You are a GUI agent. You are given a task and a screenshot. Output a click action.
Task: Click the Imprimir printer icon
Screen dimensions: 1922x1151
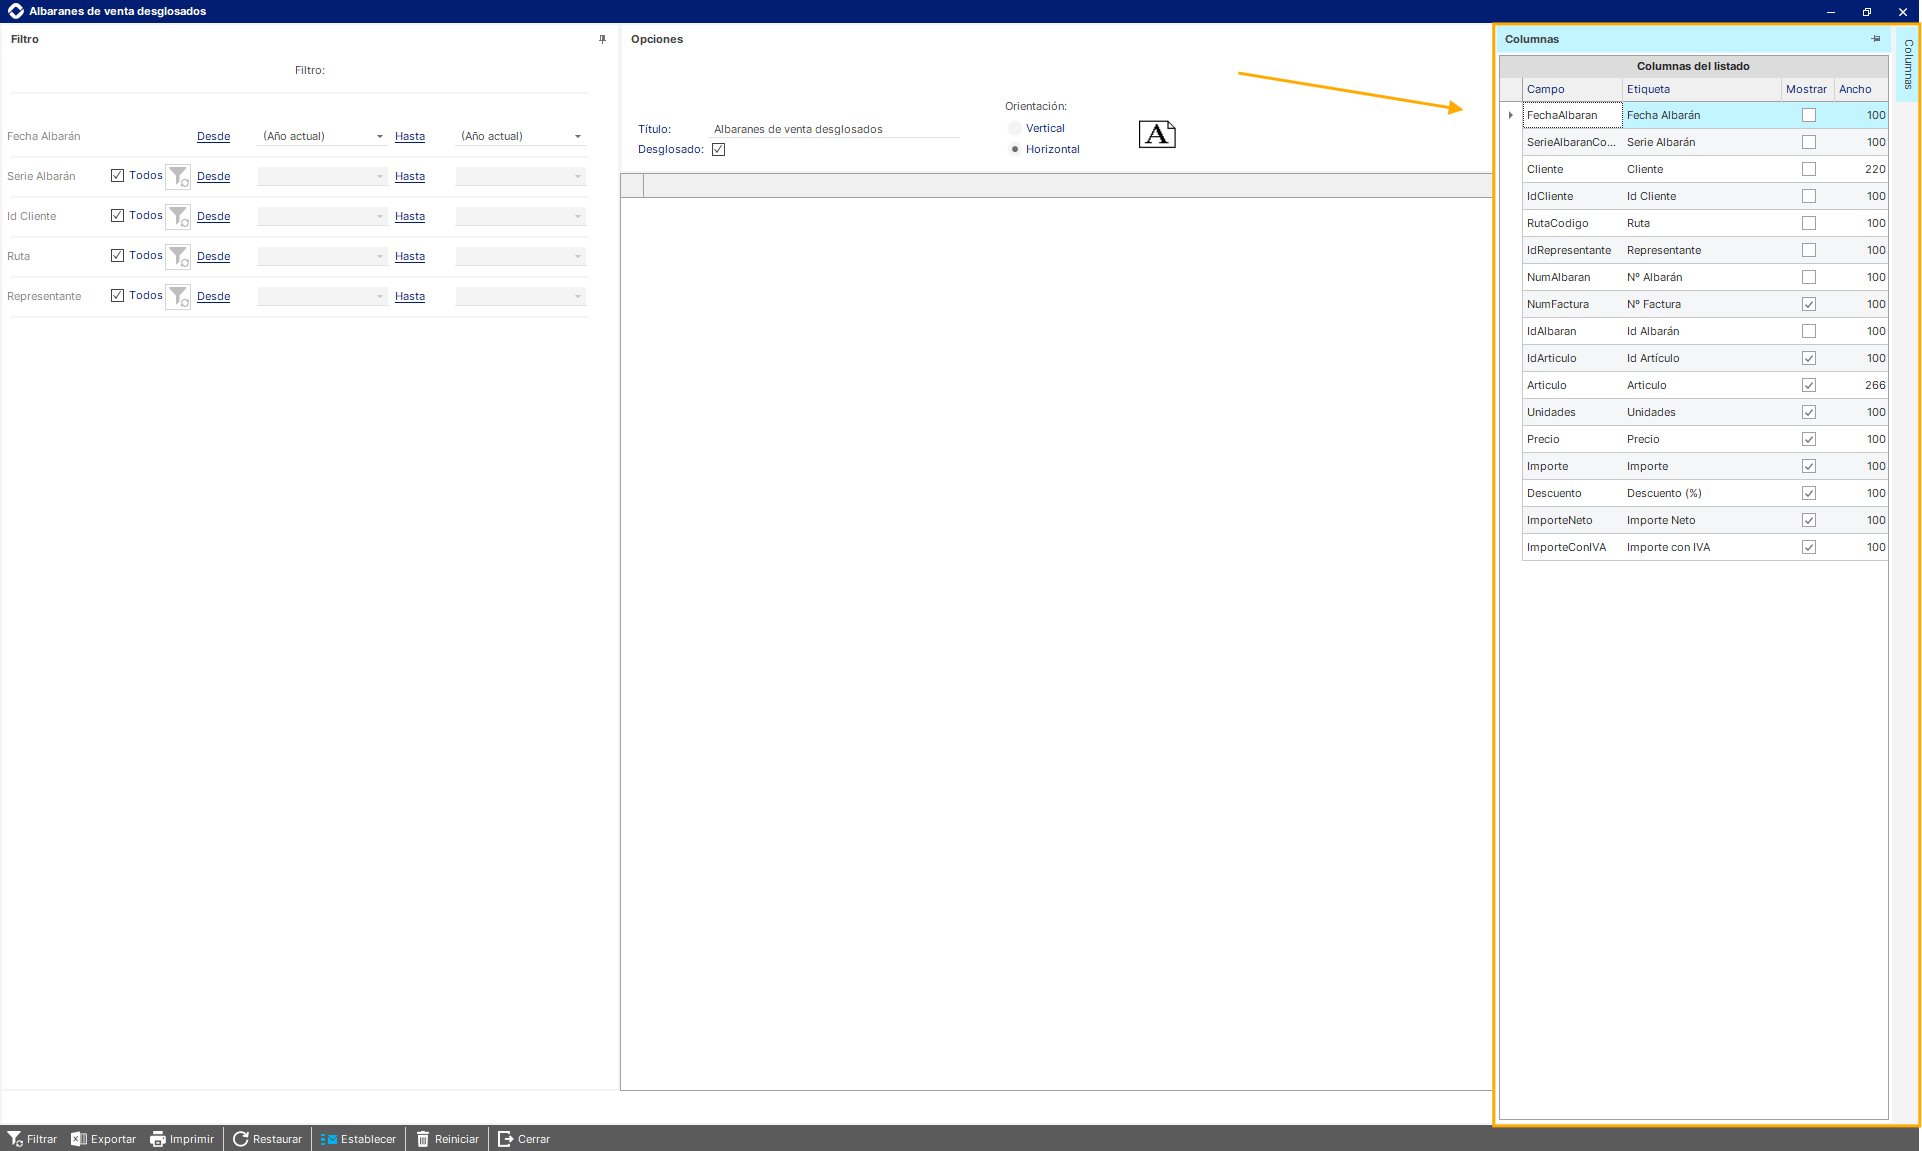tap(158, 1139)
